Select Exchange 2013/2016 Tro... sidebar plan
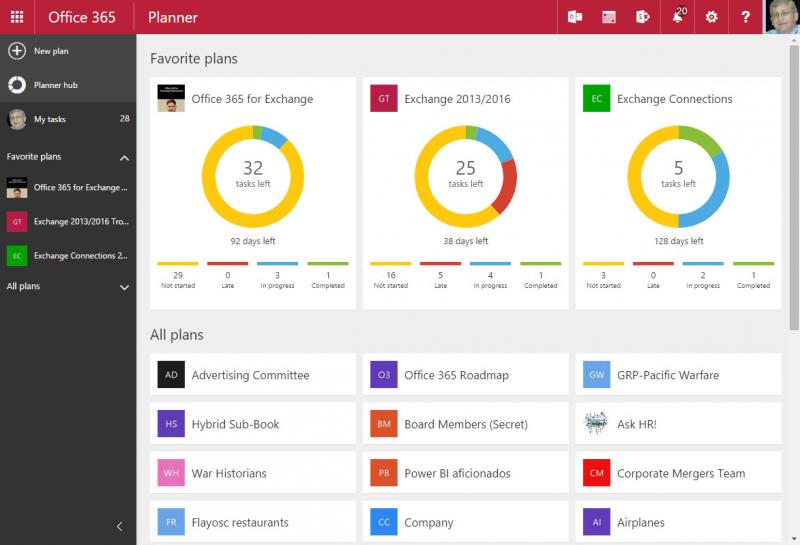Image resolution: width=800 pixels, height=545 pixels. coord(68,221)
